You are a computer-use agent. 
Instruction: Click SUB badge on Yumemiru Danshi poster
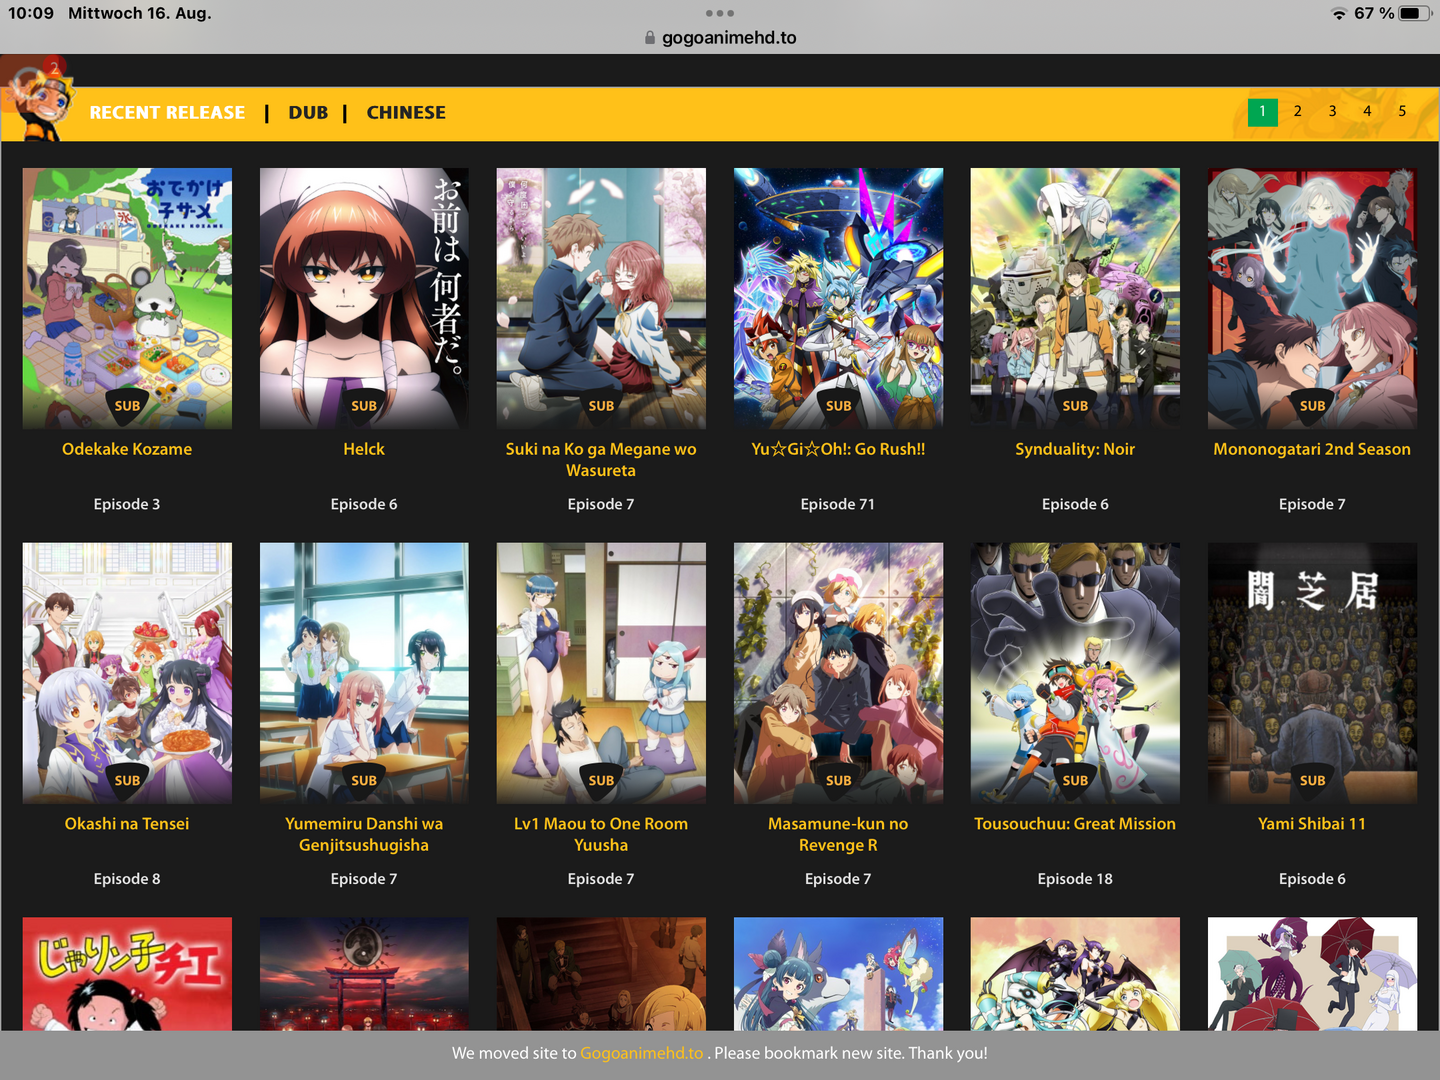[364, 780]
